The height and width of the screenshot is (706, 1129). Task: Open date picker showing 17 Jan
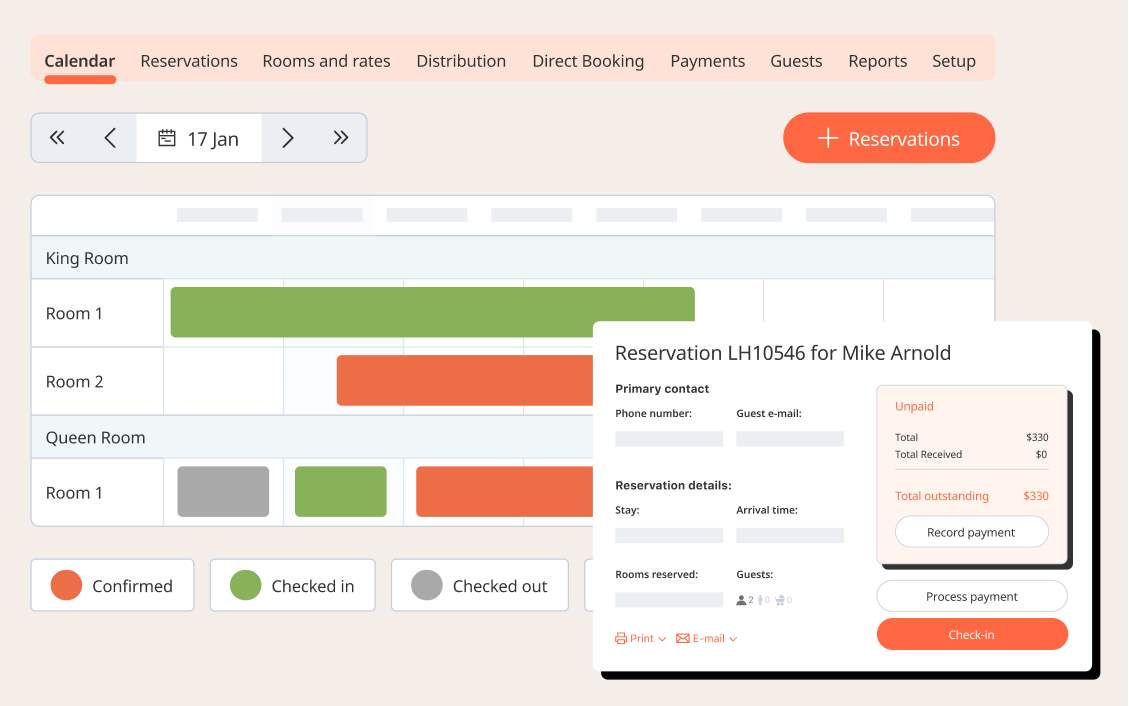199,138
